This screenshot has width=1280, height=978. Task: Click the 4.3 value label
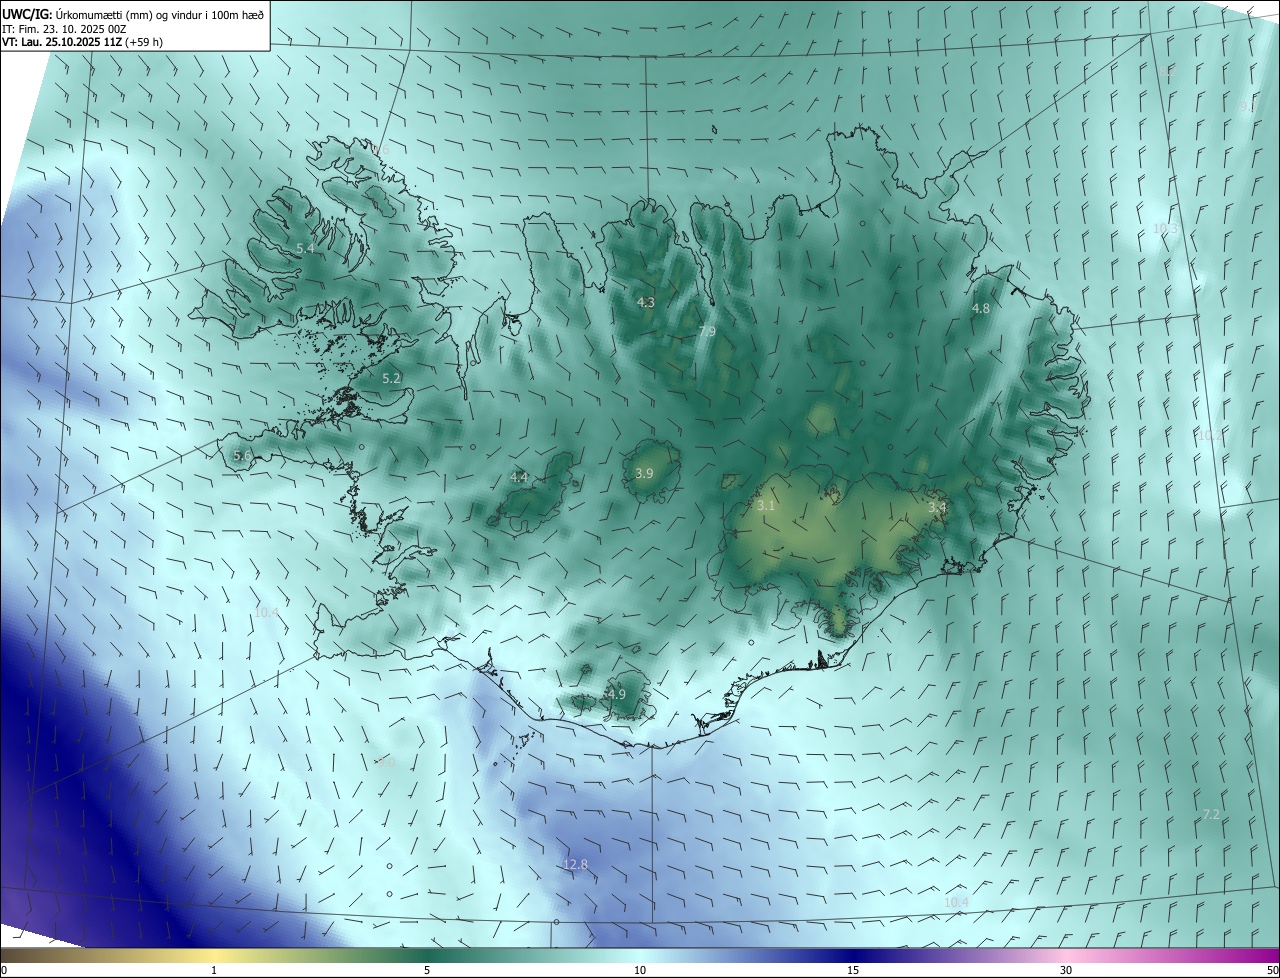646,302
